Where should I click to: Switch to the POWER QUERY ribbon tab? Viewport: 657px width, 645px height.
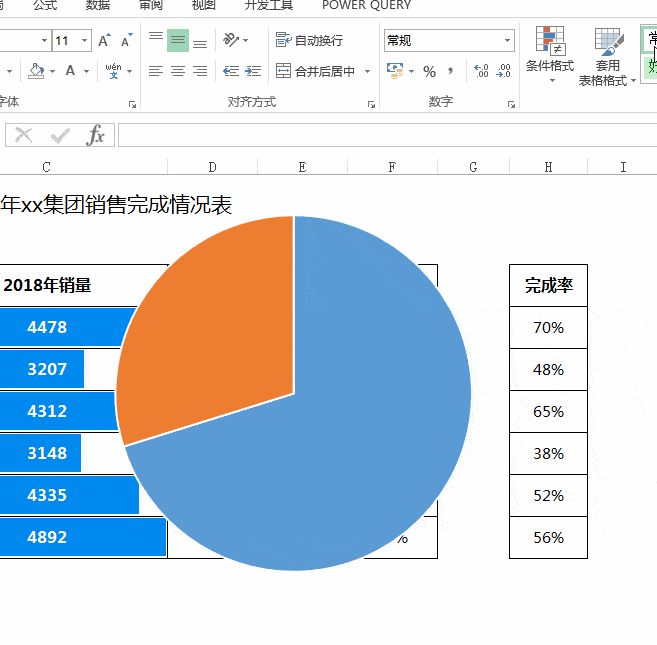pyautogui.click(x=367, y=5)
